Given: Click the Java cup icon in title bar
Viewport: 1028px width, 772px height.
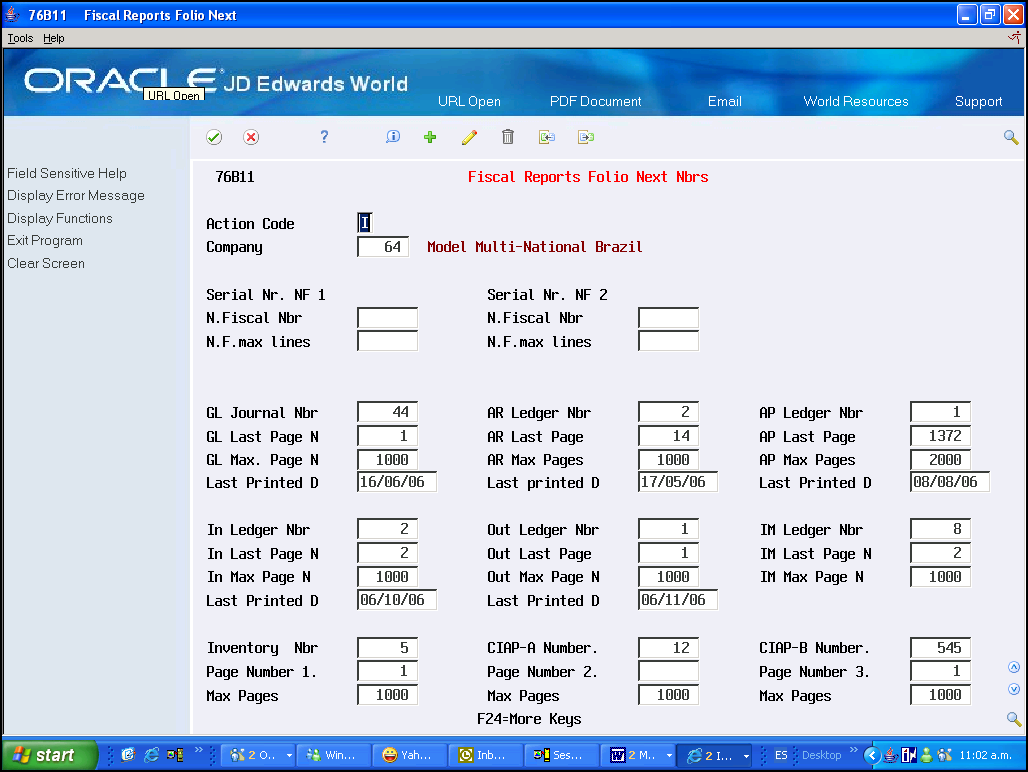Looking at the screenshot, I should point(13,14).
